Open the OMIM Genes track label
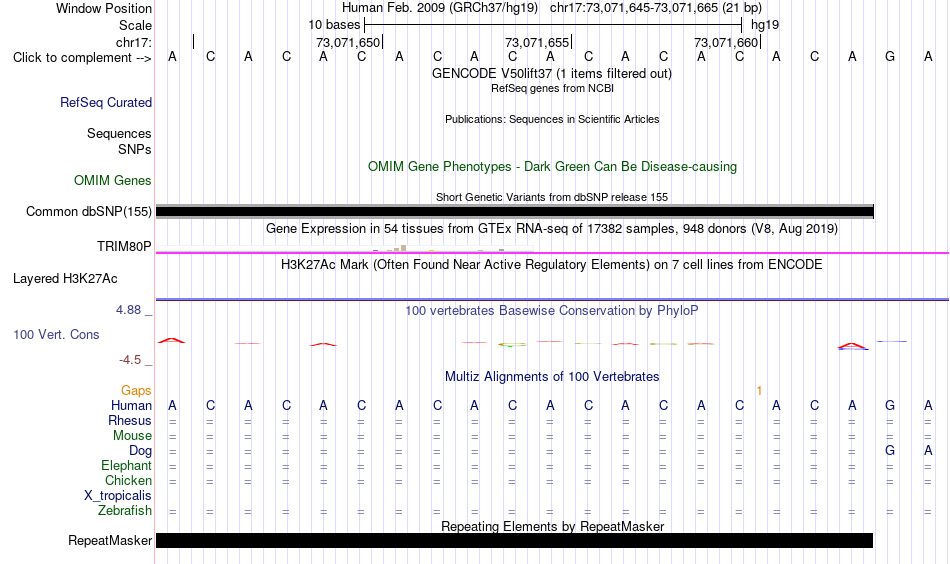950x564 pixels. [x=113, y=181]
